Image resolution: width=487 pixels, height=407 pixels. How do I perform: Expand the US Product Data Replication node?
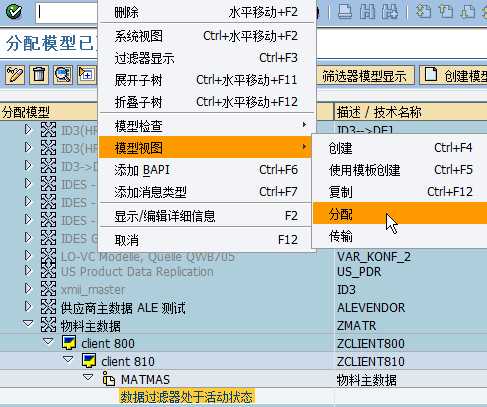coord(28,270)
